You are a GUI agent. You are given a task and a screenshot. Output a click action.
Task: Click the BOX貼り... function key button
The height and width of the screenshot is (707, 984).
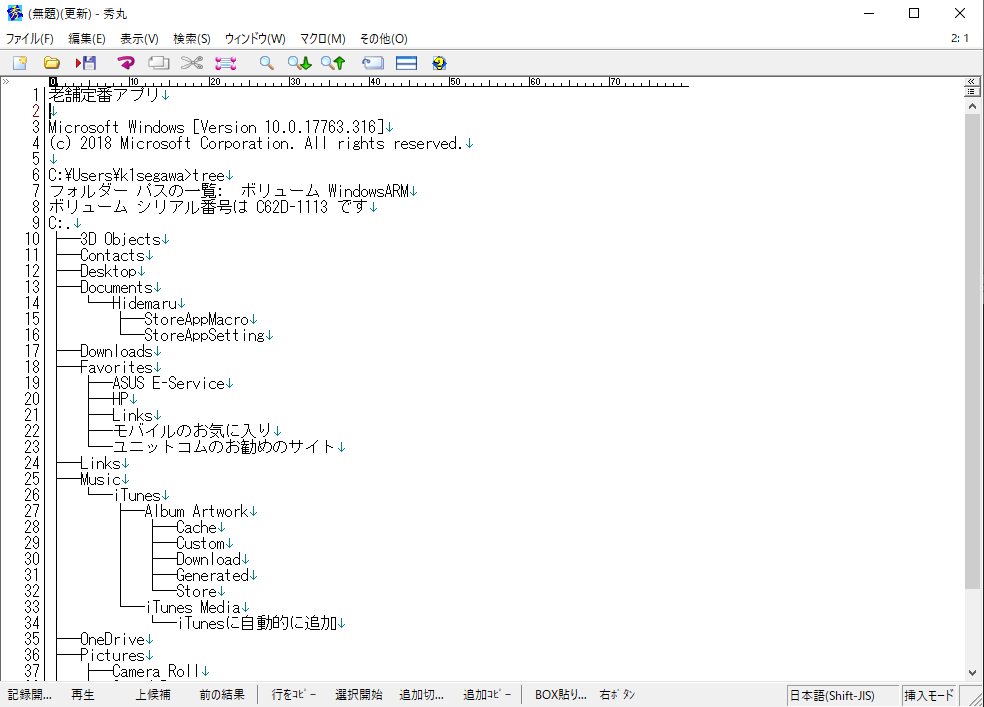tap(561, 695)
